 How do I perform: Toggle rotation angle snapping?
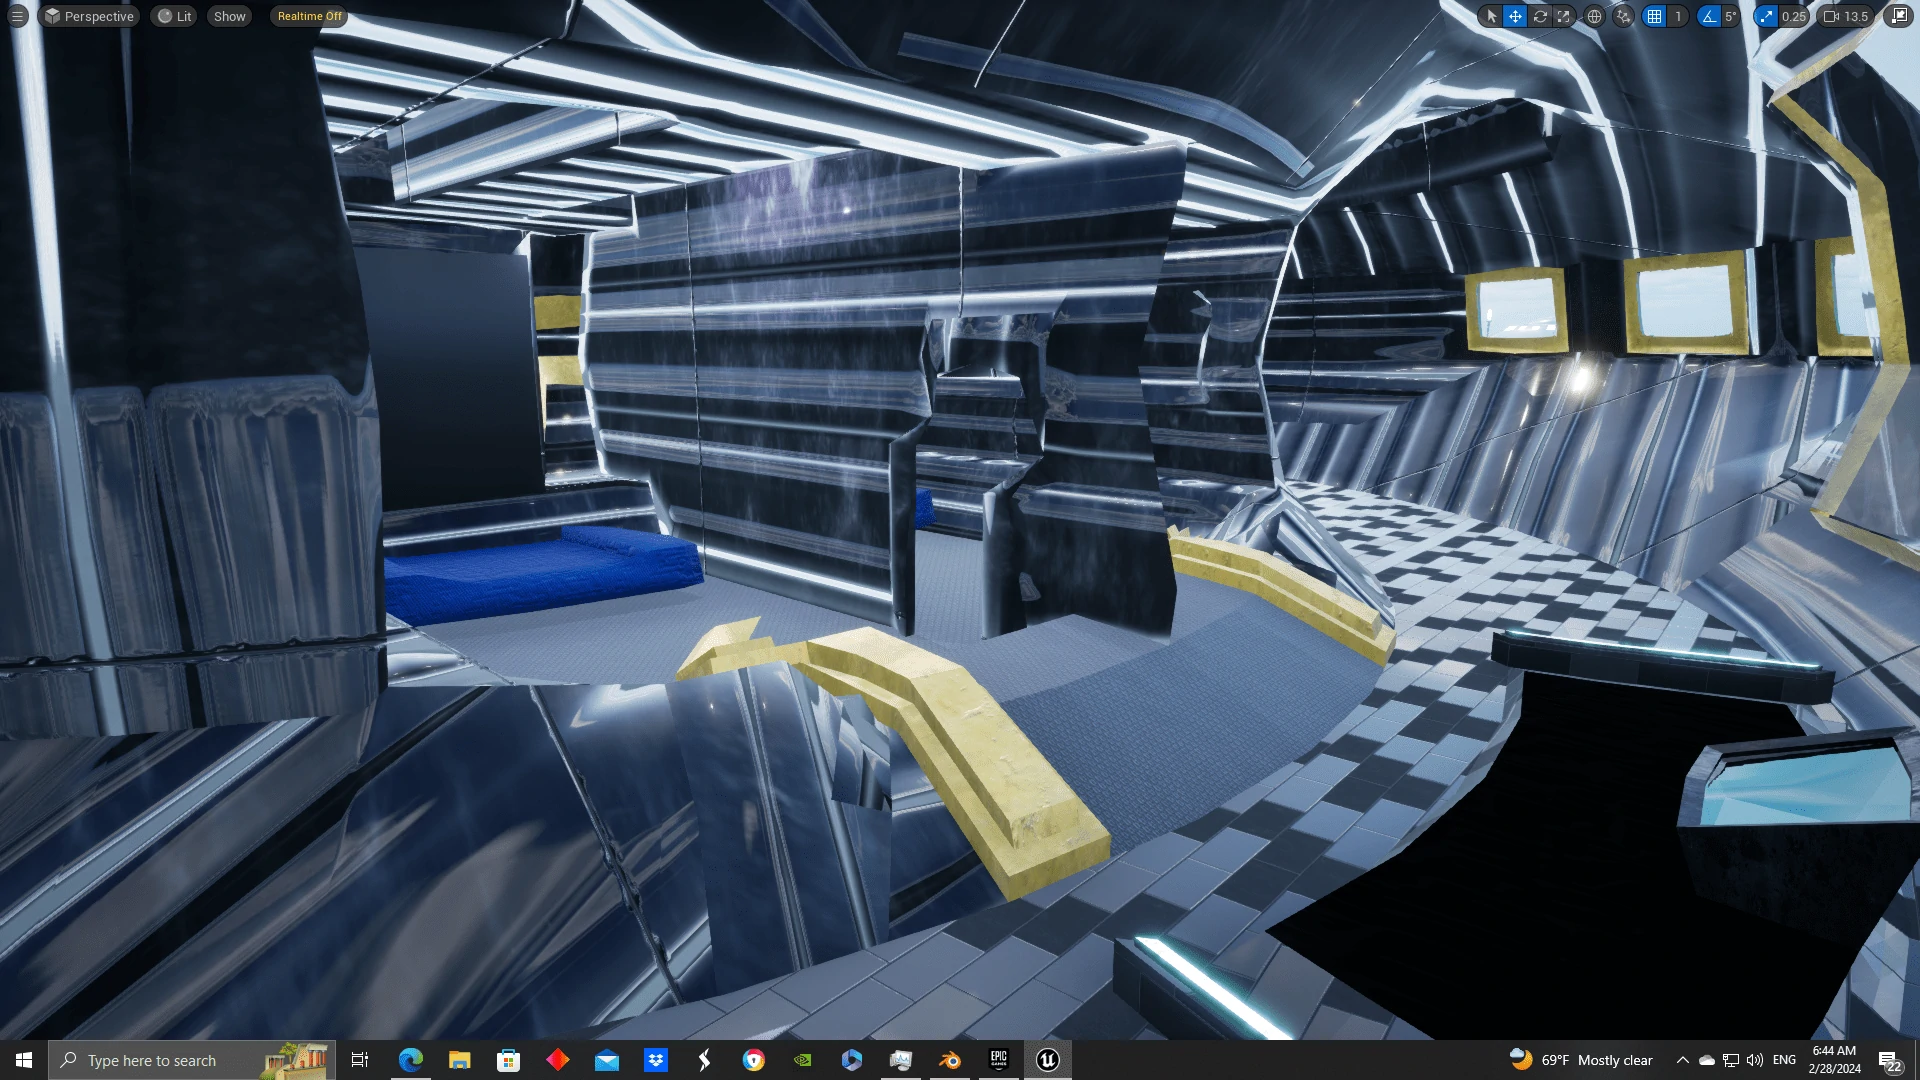click(x=1709, y=16)
